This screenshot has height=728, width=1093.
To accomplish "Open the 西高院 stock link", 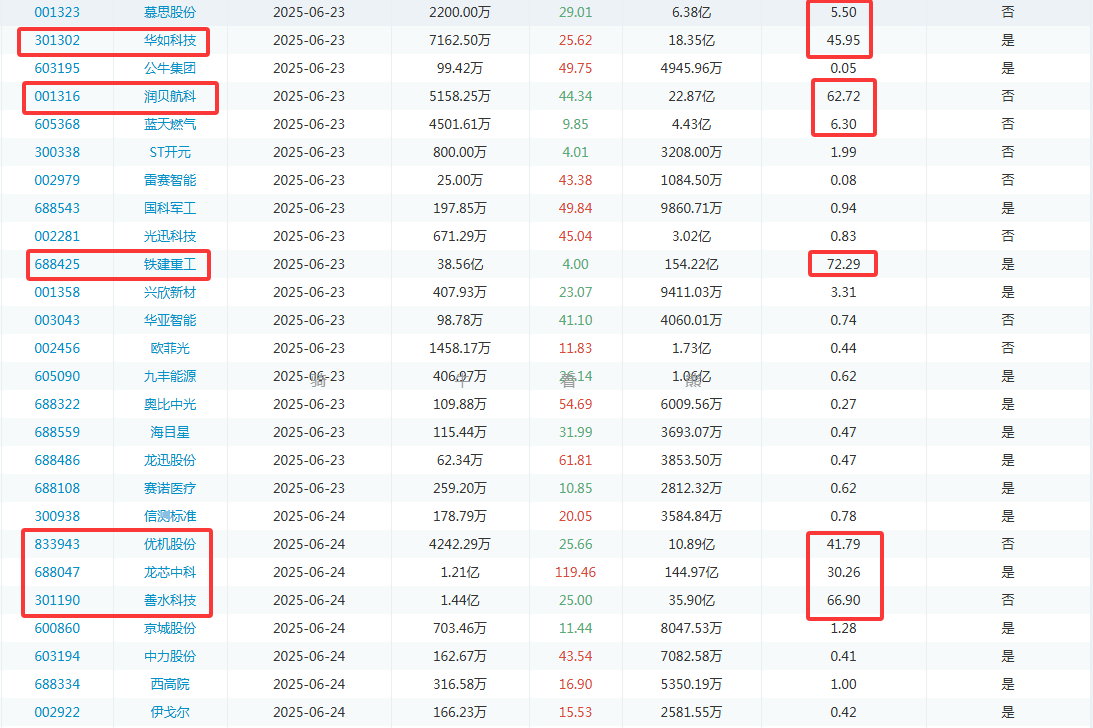I will pos(170,684).
